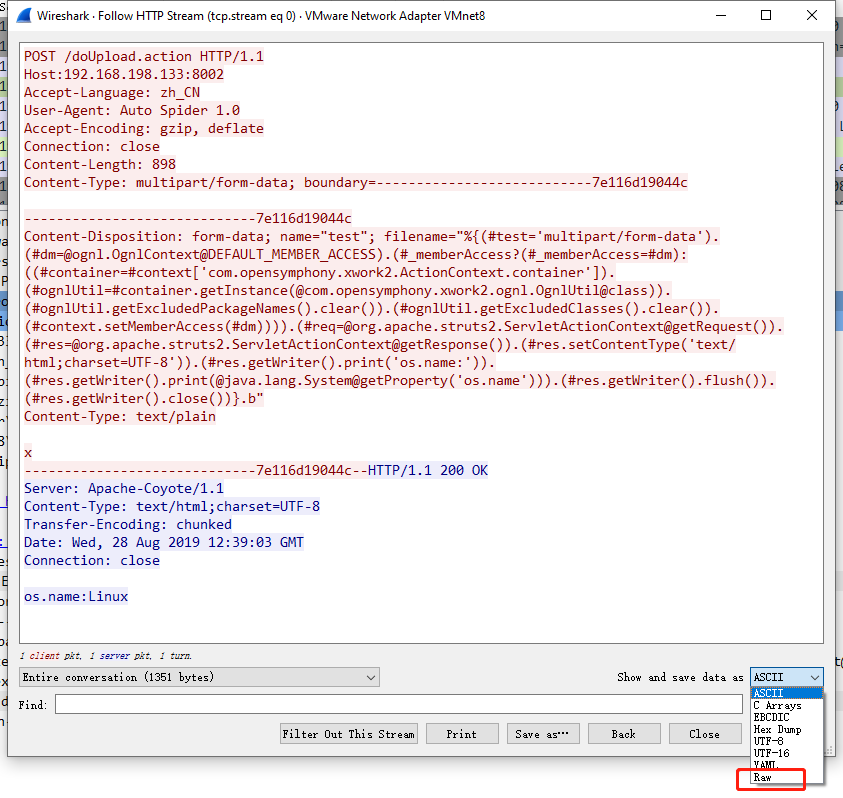Click Filter Out This Stream button

pyautogui.click(x=348, y=734)
